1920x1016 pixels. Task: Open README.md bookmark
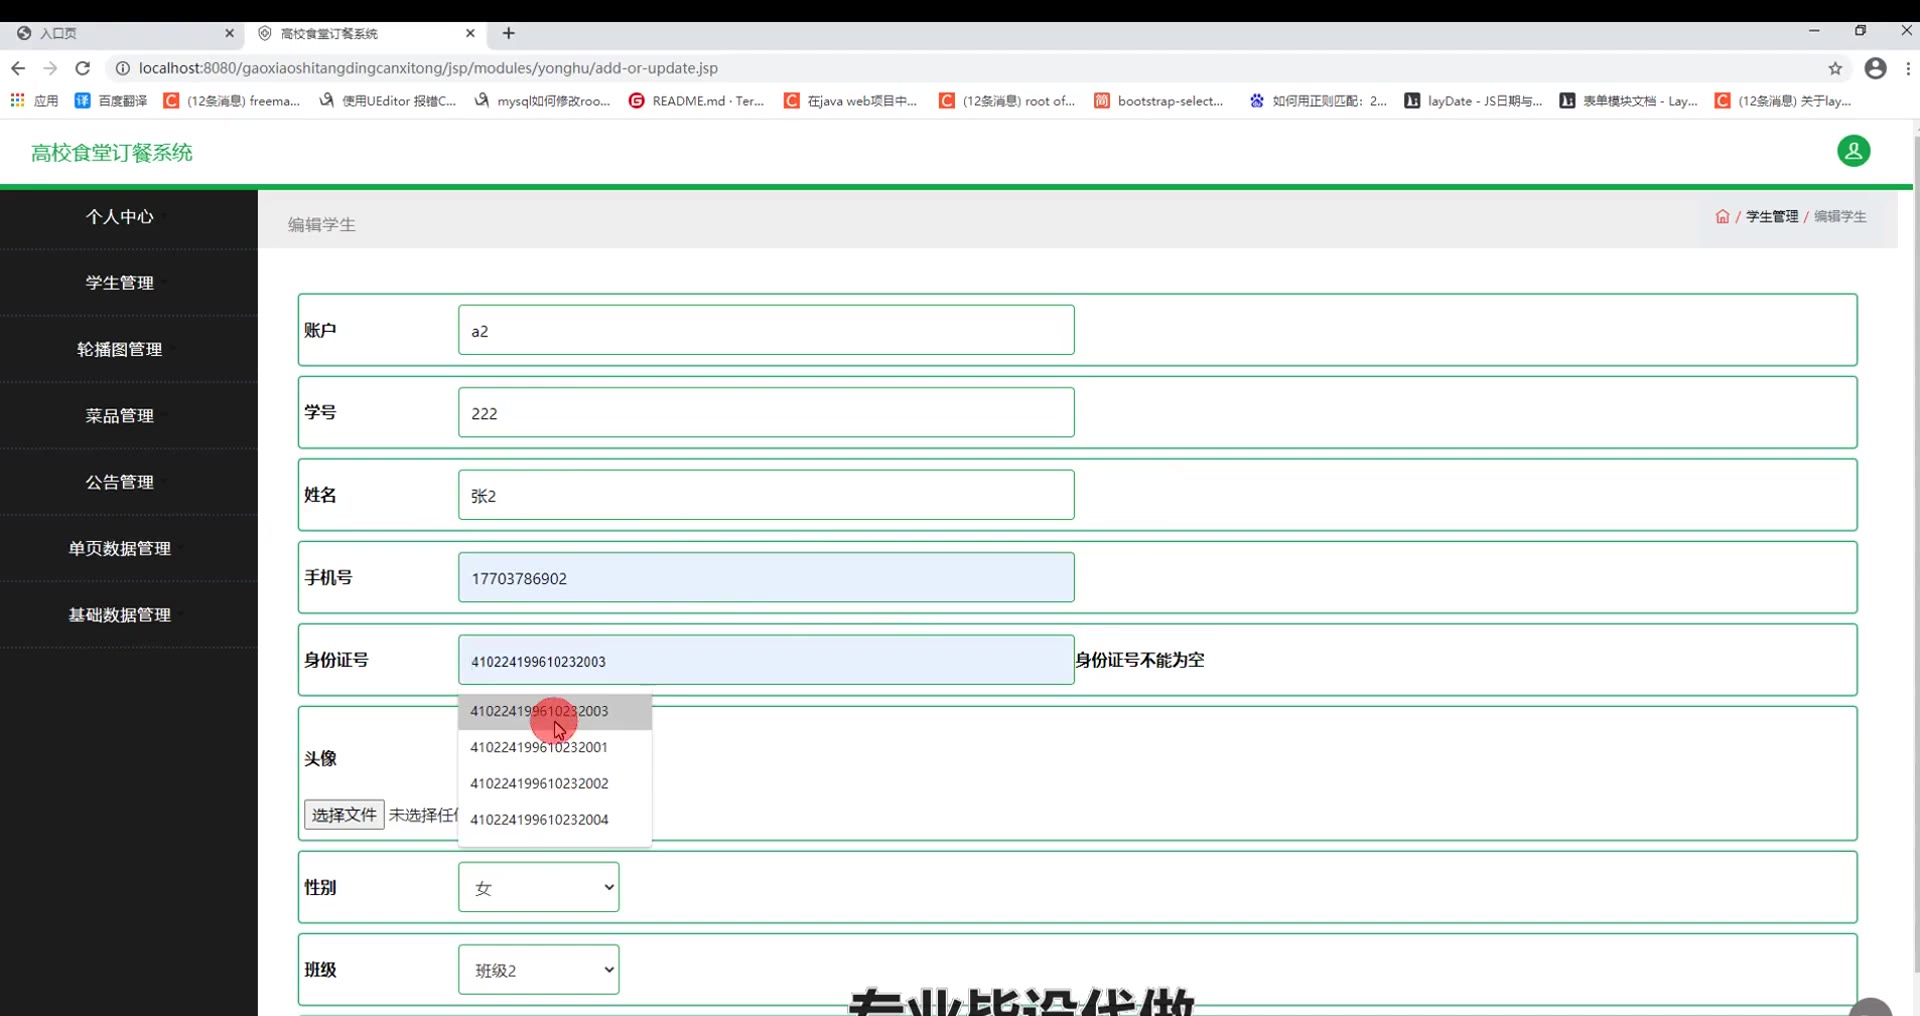pos(697,101)
